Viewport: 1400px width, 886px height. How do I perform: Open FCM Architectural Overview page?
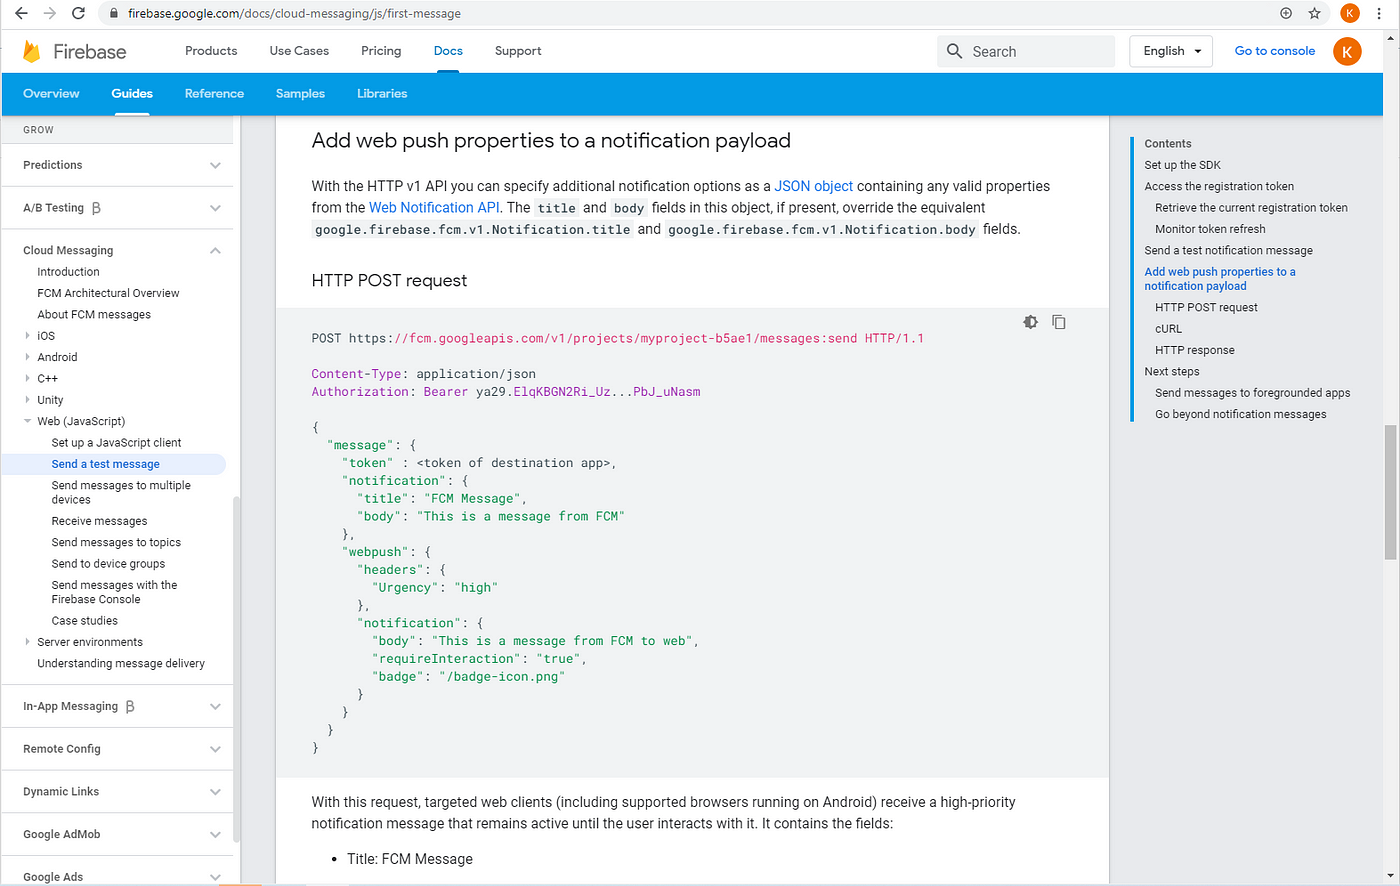tap(108, 293)
